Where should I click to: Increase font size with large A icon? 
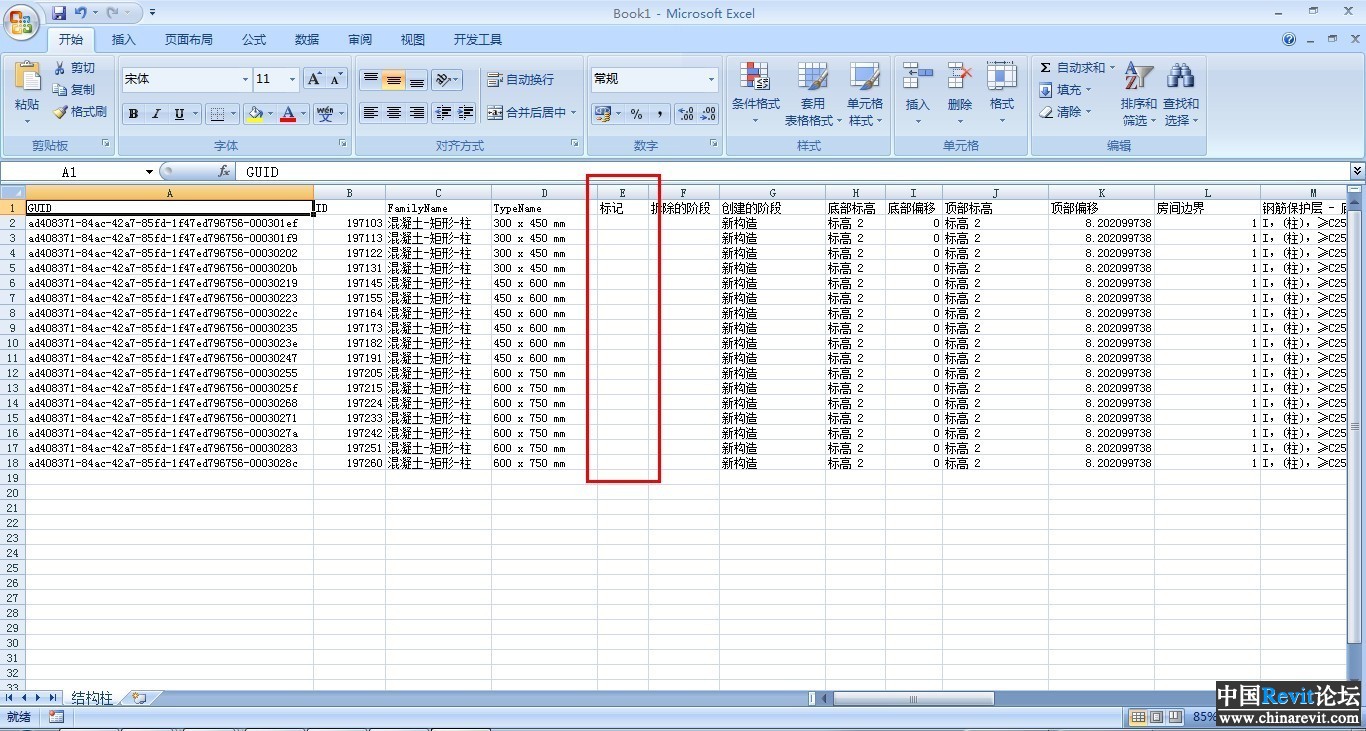[314, 79]
